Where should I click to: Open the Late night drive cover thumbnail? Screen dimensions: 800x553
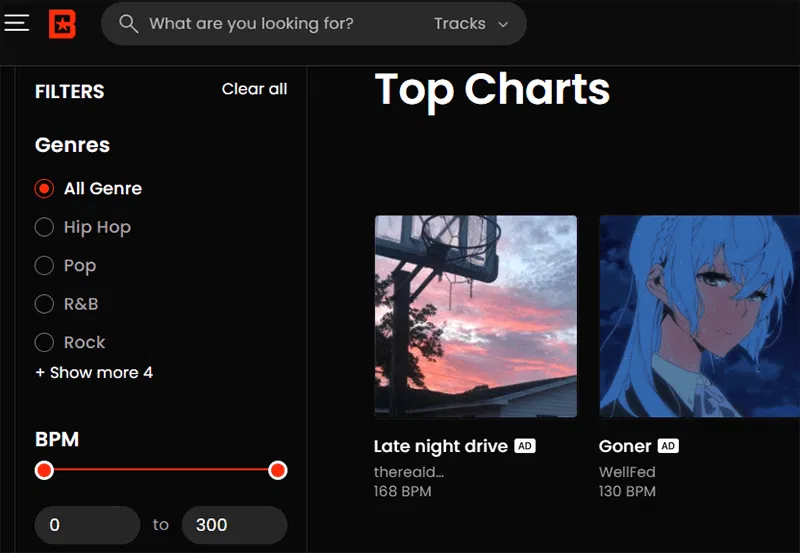point(476,316)
